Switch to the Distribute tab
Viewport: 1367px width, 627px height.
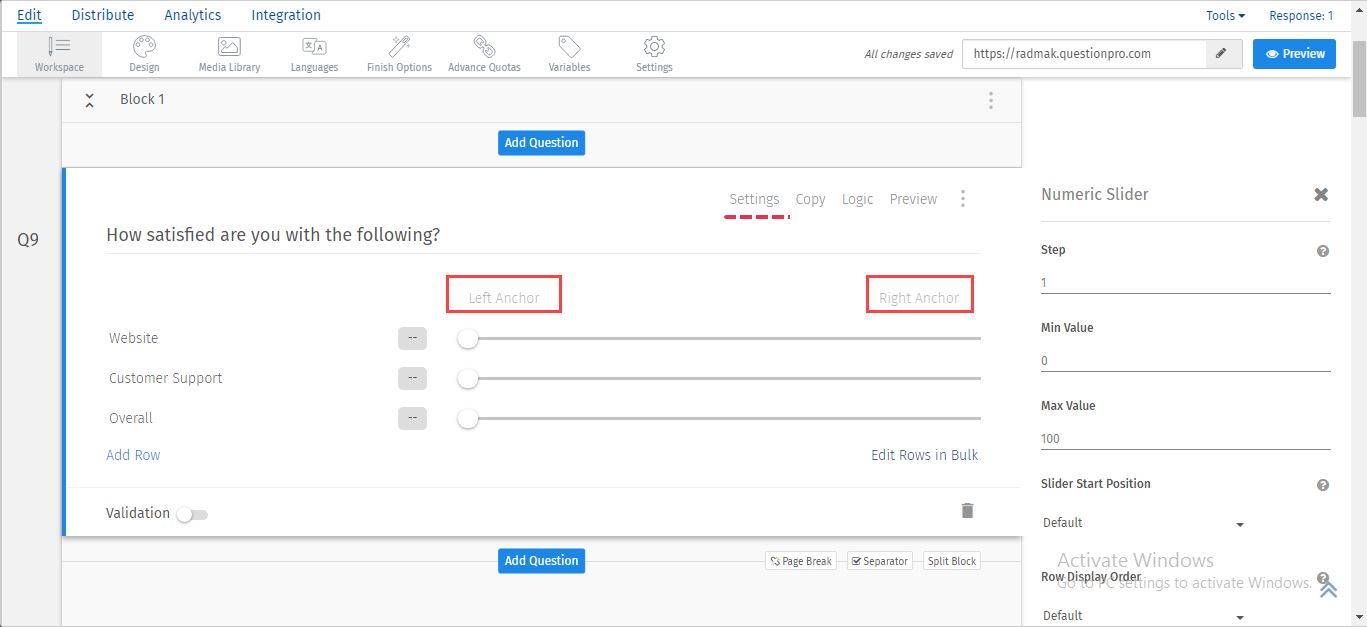click(102, 14)
